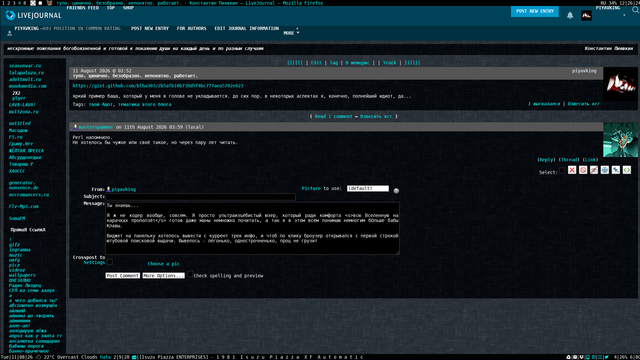640x360 pixels.
Task: Click the blue POST NEW ENTRY button
Action: [535, 11]
